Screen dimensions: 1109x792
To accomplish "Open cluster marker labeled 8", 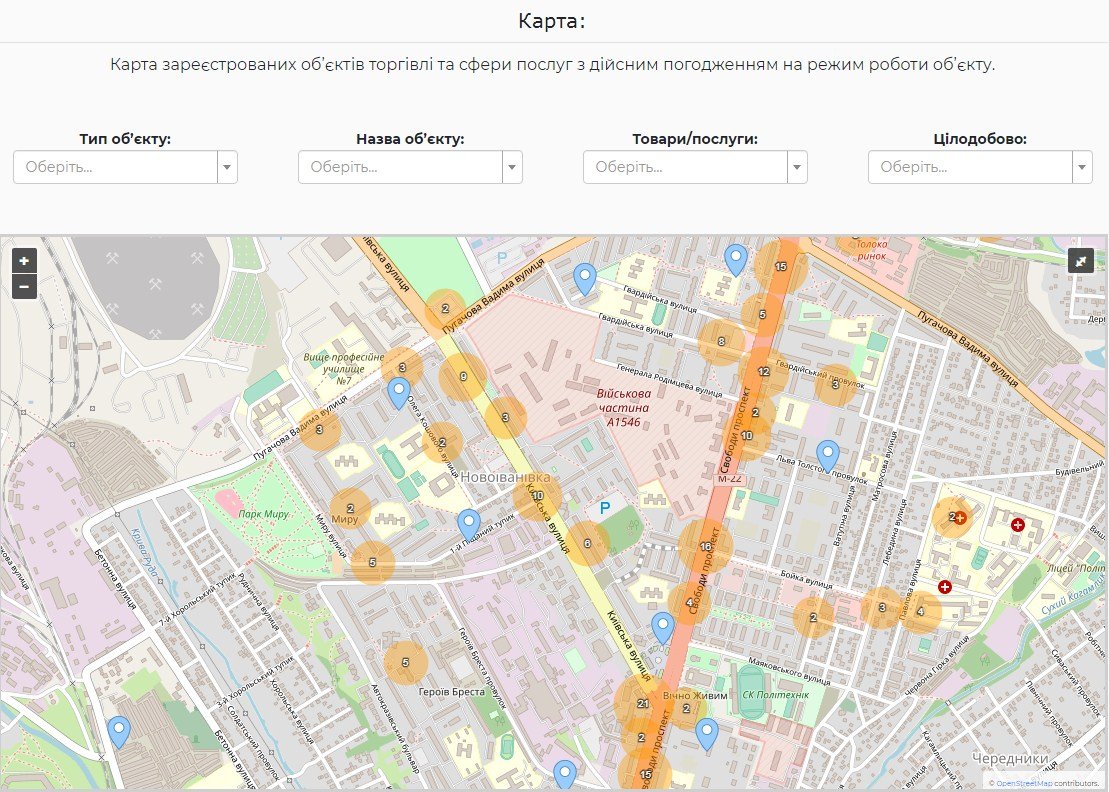I will tap(721, 343).
